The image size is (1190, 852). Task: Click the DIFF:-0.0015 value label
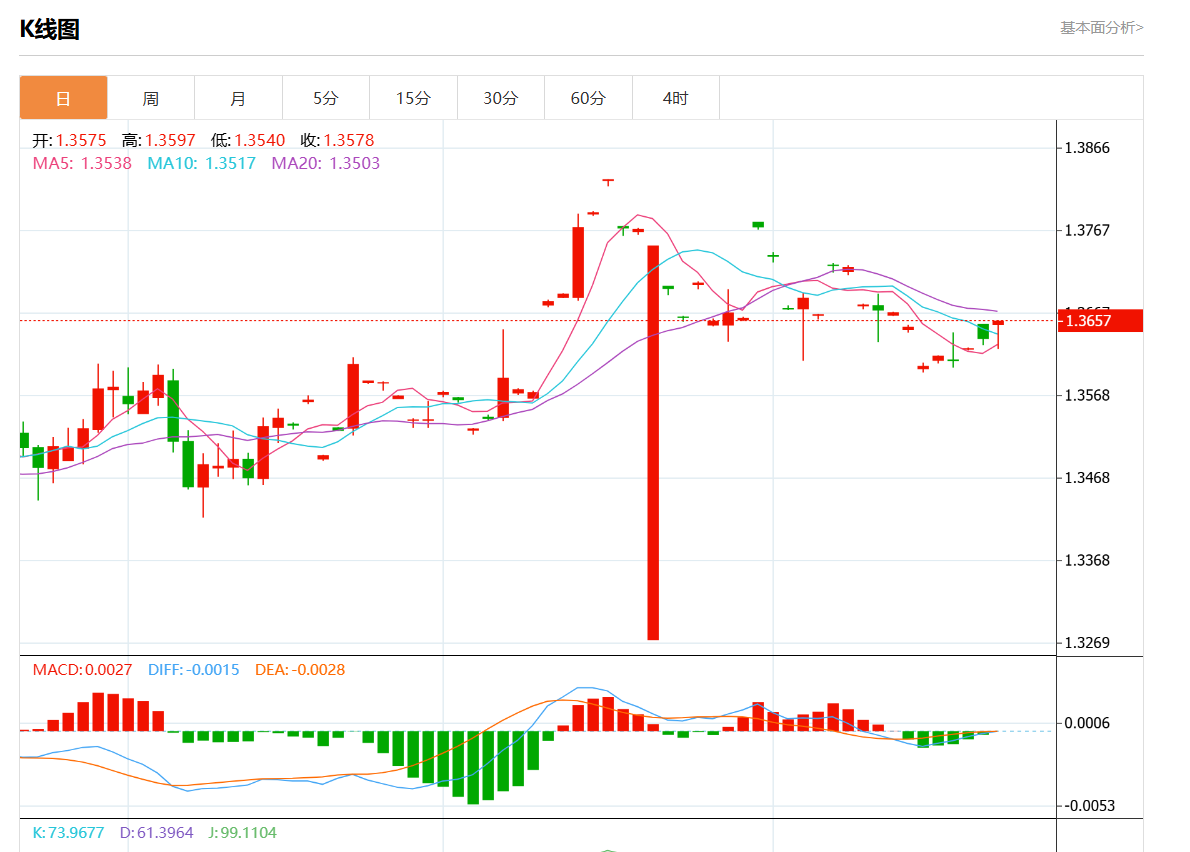point(194,670)
